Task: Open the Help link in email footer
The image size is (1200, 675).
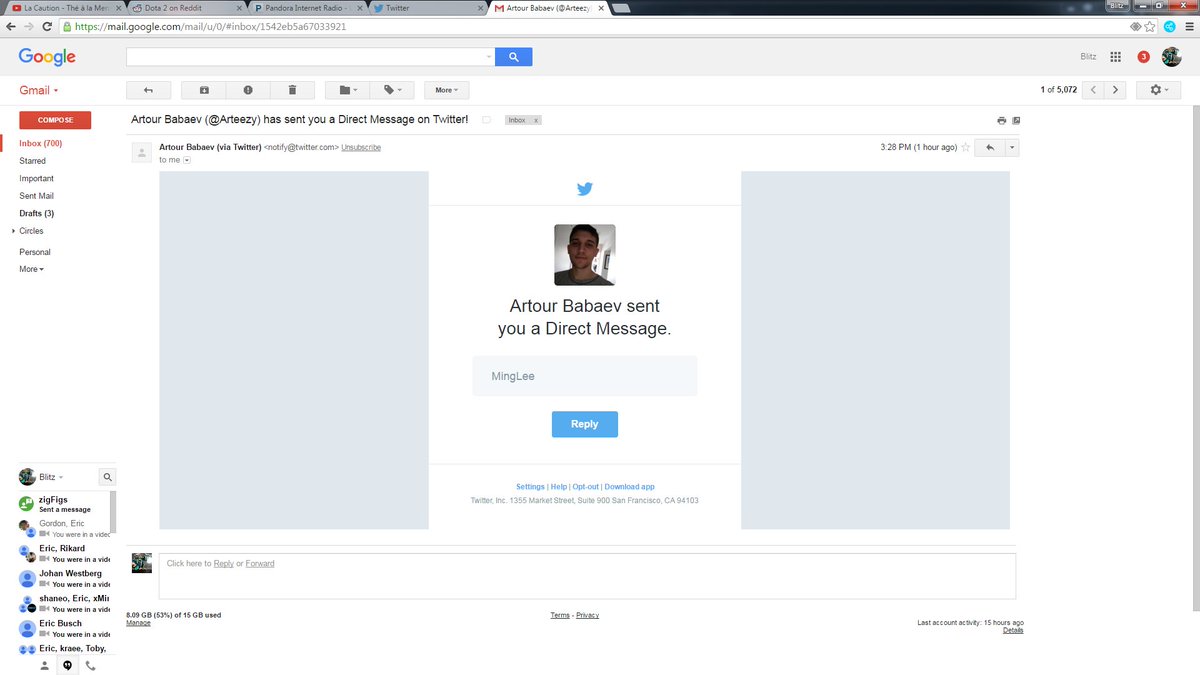Action: pyautogui.click(x=559, y=487)
